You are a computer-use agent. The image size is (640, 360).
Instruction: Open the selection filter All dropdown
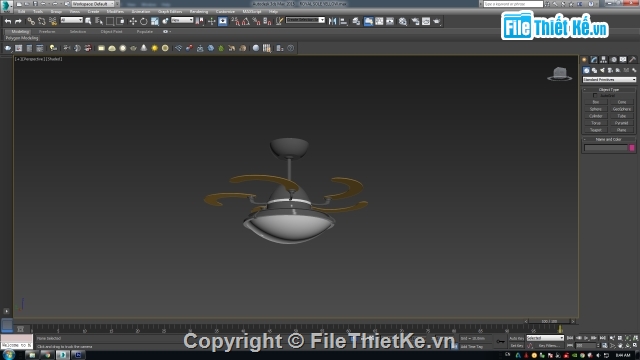tap(71, 20)
